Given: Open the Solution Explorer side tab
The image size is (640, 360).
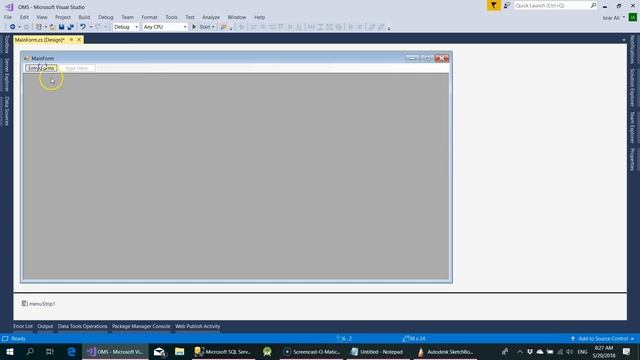Looking at the screenshot, I should 632,87.
